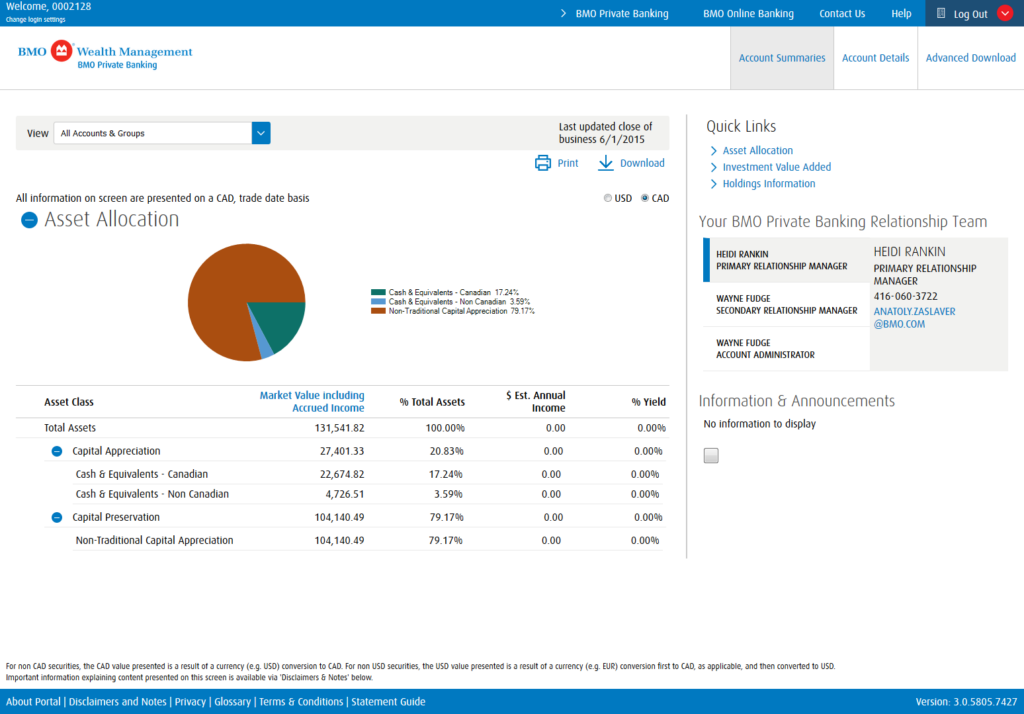
Task: Click the chevron beside Holdings Information
Action: click(713, 184)
